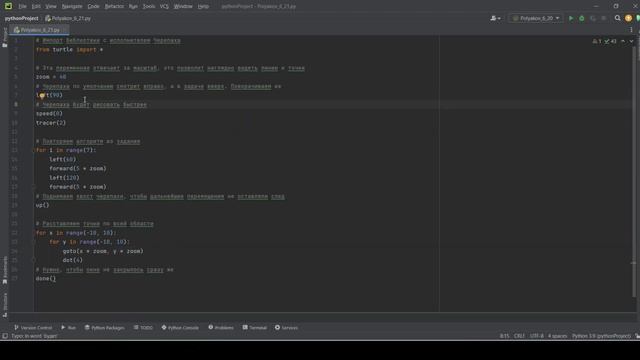
Task: Open the View menu
Action: click(51, 6)
